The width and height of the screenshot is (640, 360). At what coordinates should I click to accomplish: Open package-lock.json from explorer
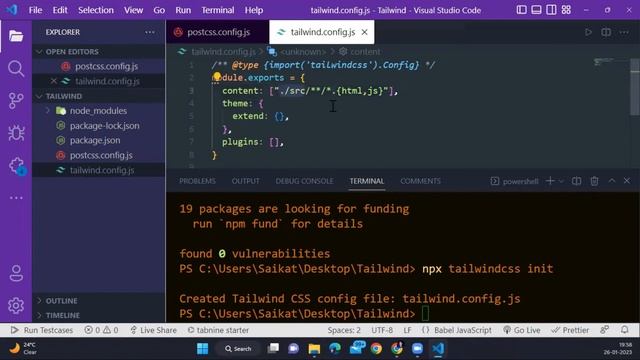point(99,126)
